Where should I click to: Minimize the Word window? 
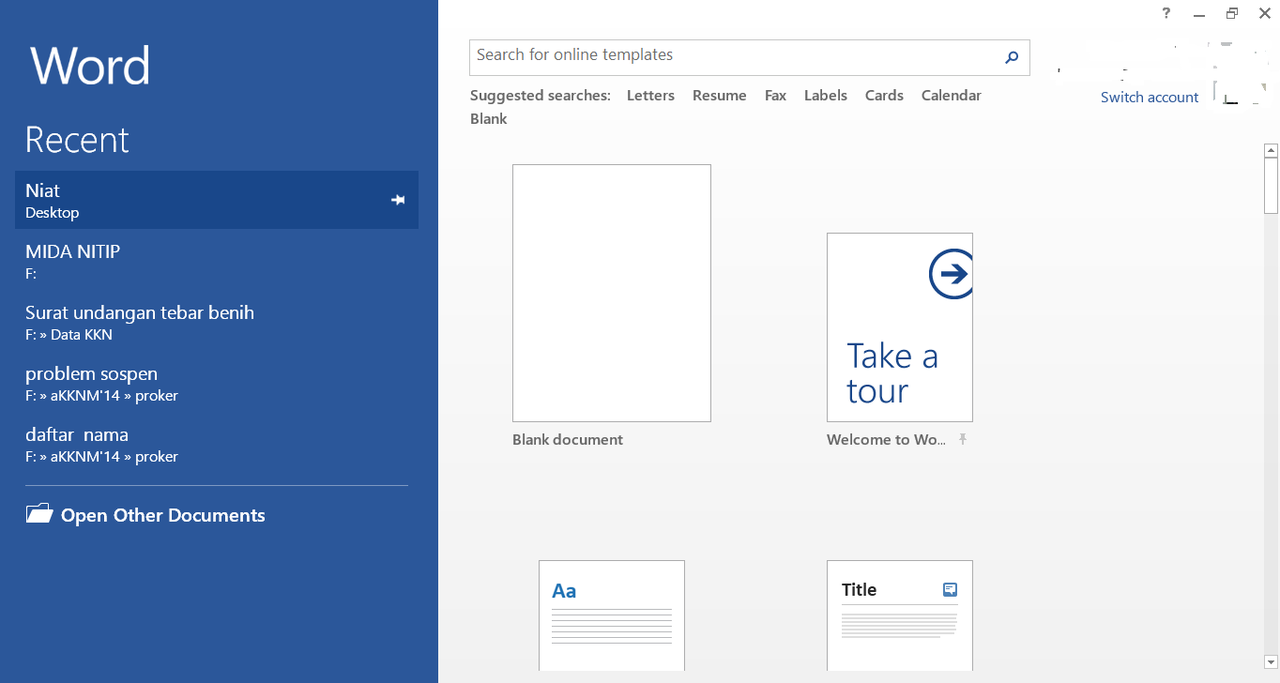(x=1199, y=14)
